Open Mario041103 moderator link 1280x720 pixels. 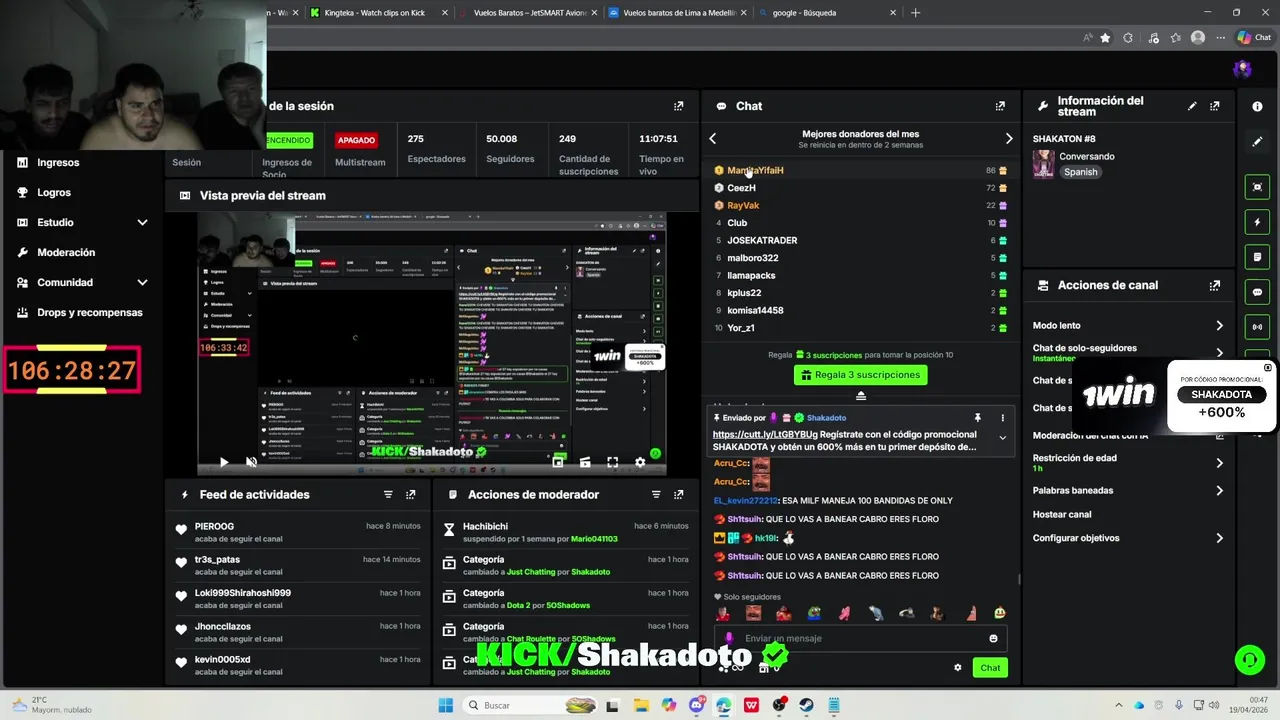click(x=594, y=539)
